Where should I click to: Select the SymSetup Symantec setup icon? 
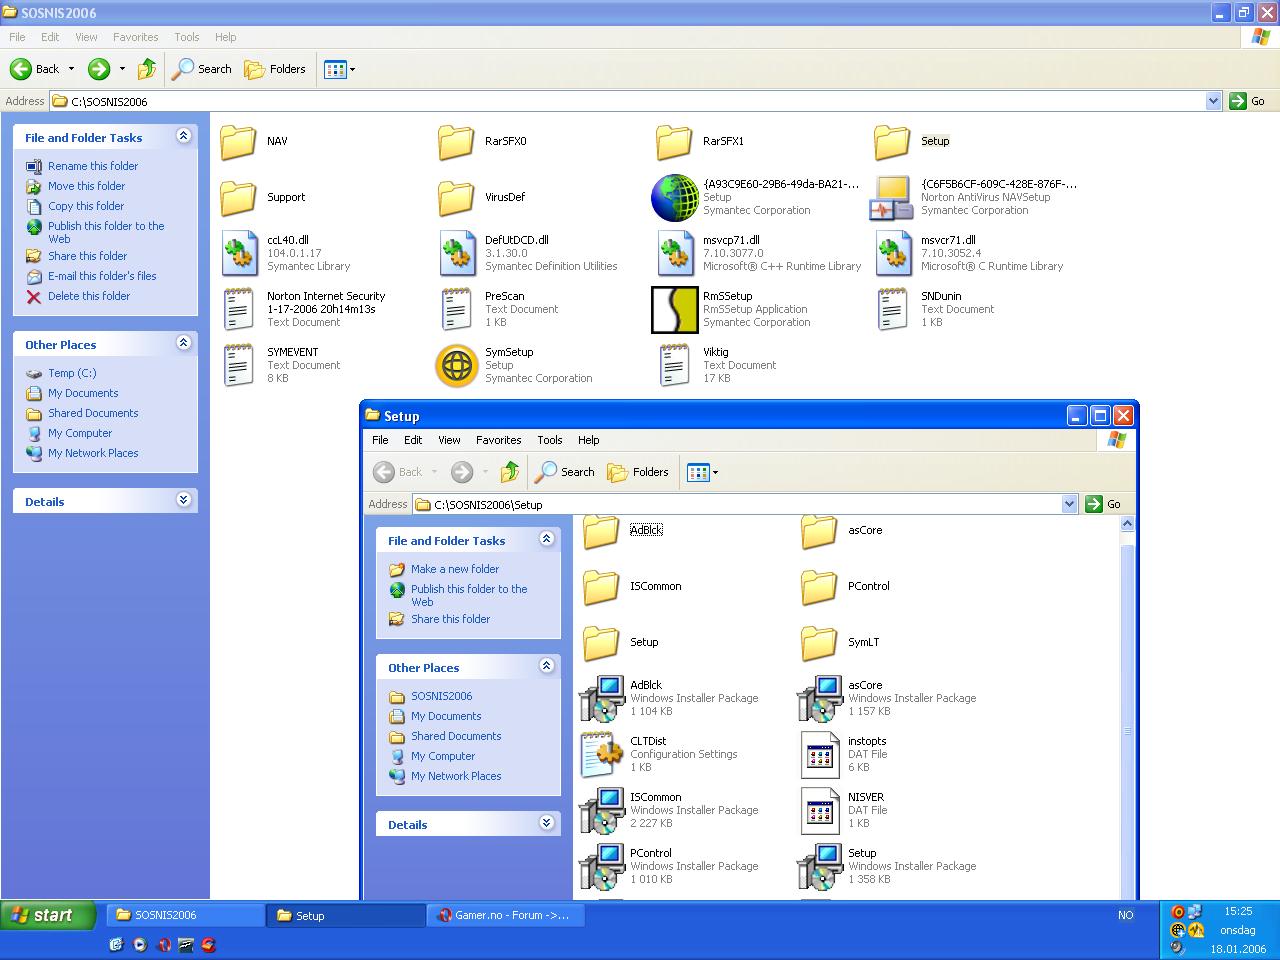pos(457,365)
